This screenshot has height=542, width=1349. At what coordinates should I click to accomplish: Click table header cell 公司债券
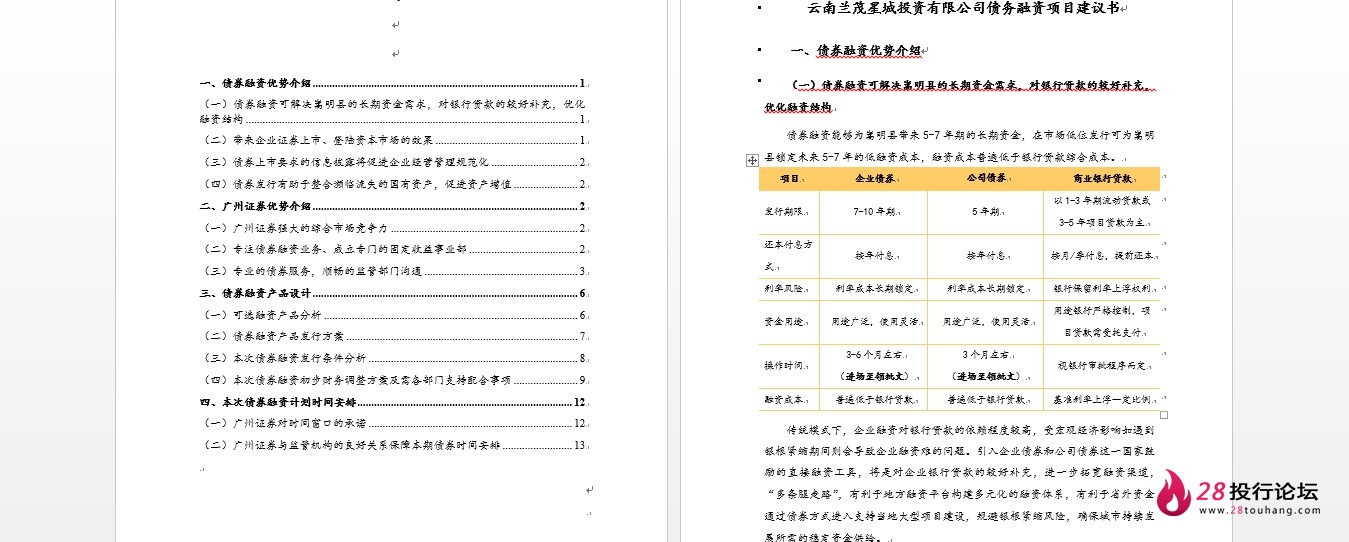pos(985,178)
